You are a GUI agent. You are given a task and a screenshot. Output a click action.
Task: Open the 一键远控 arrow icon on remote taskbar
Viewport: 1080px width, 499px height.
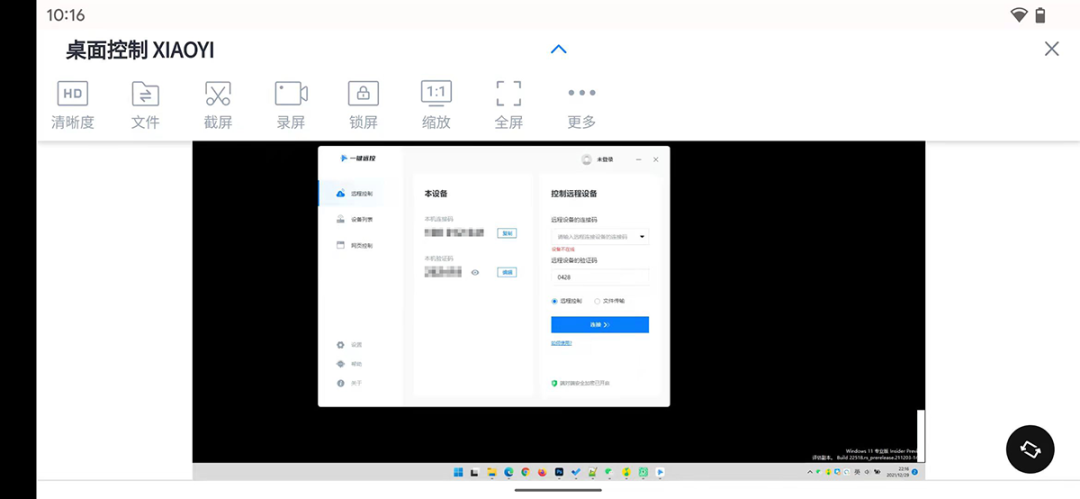pyautogui.click(x=660, y=472)
